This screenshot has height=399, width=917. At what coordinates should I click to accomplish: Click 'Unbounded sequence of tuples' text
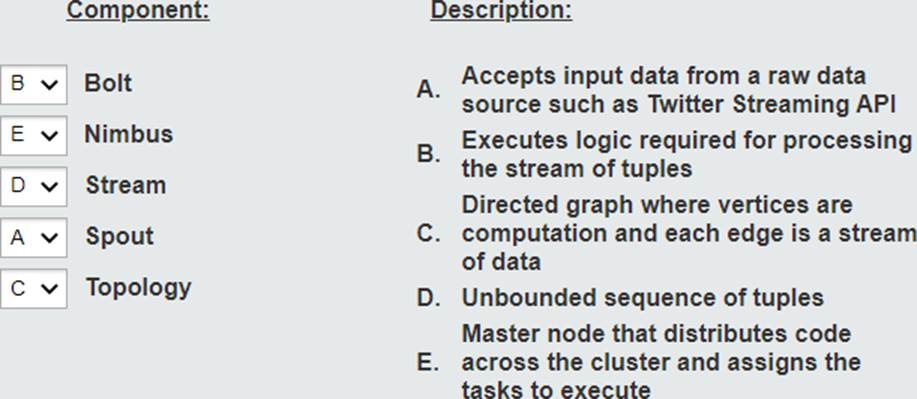[643, 298]
